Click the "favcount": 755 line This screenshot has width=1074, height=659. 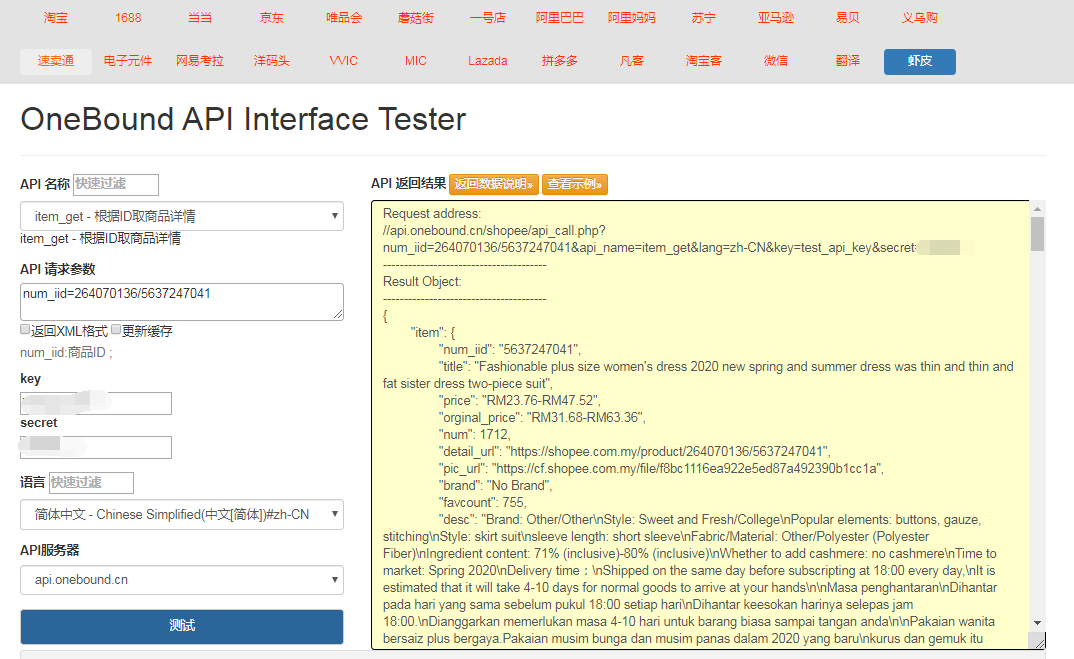point(482,503)
